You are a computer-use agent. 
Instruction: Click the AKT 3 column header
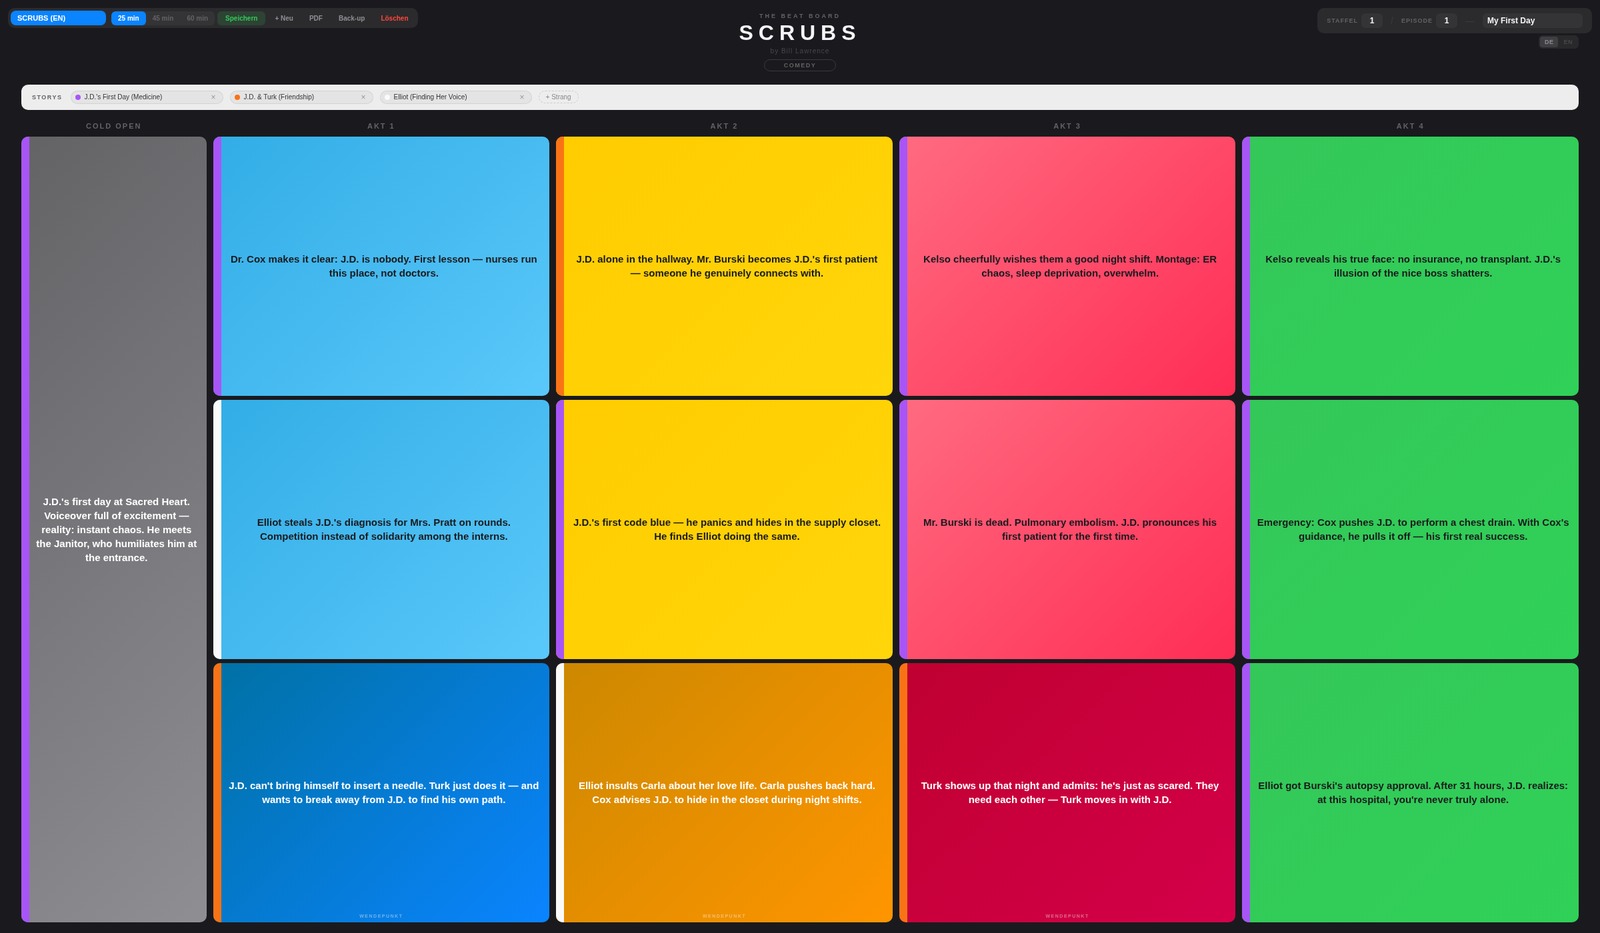pos(1067,126)
